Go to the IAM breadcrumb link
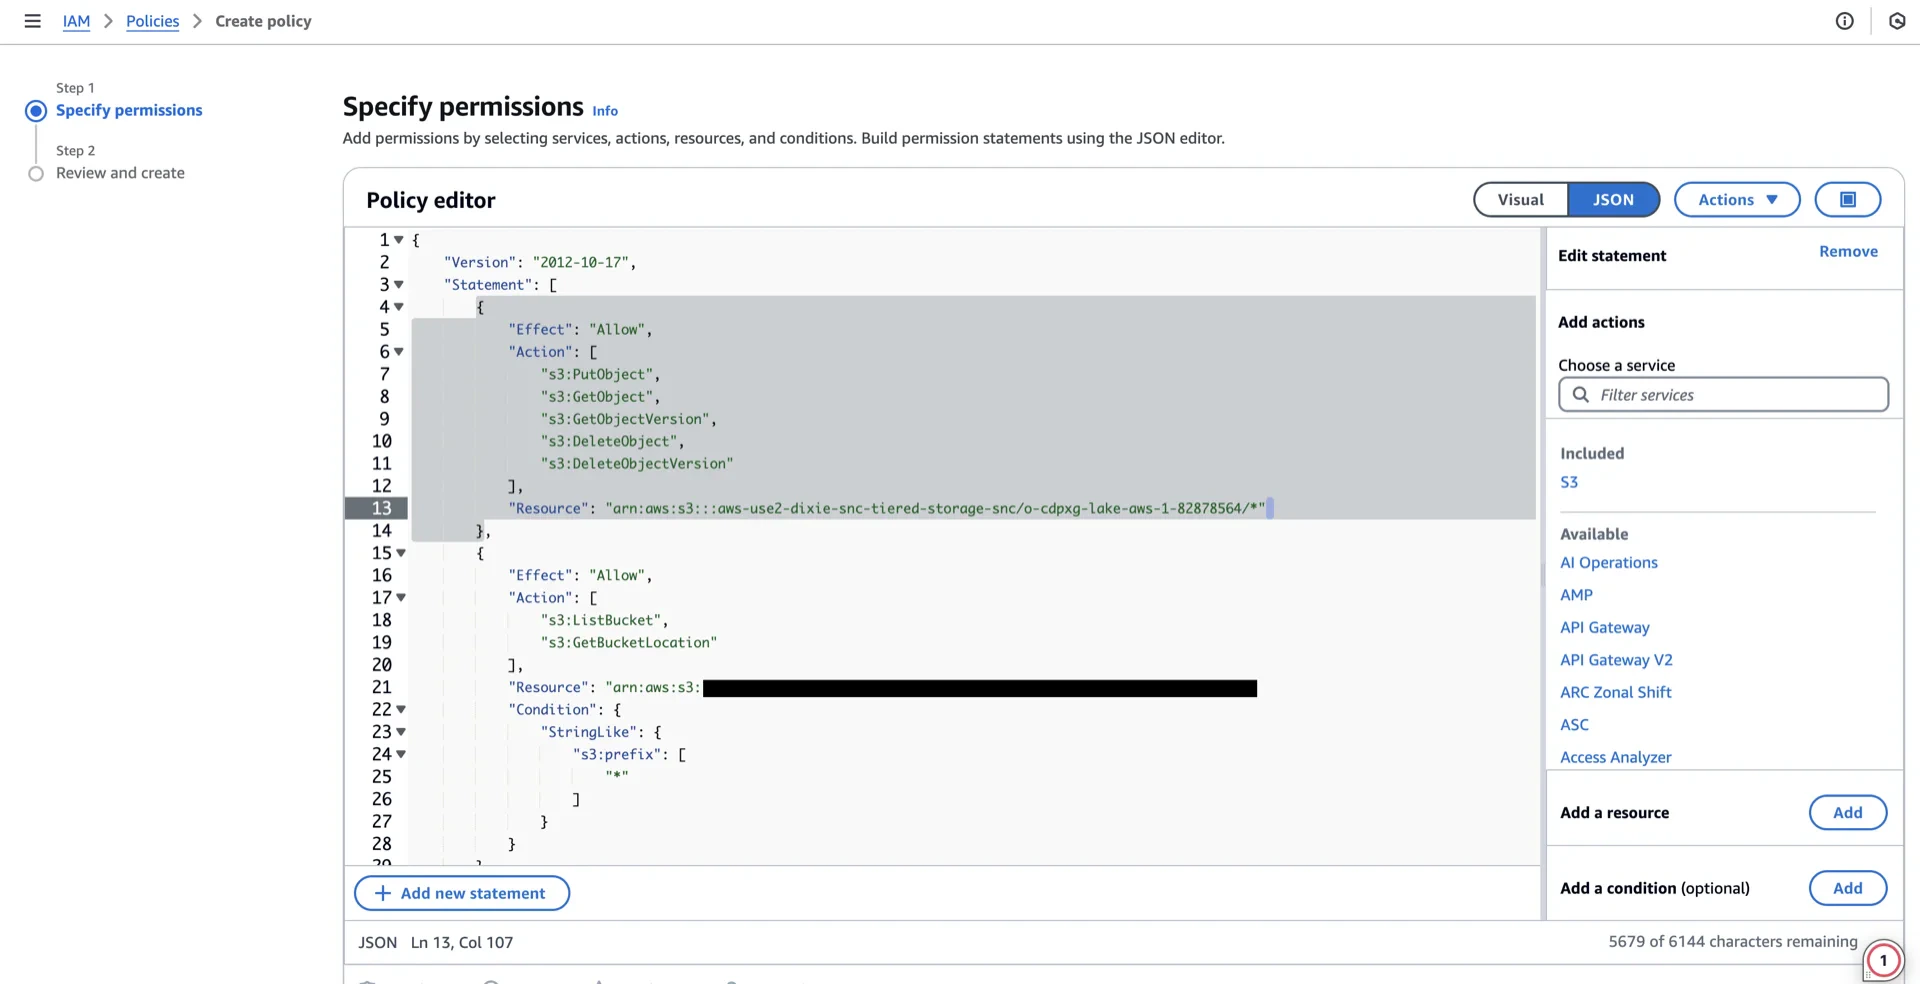Viewport: 1920px width, 984px height. [x=76, y=21]
